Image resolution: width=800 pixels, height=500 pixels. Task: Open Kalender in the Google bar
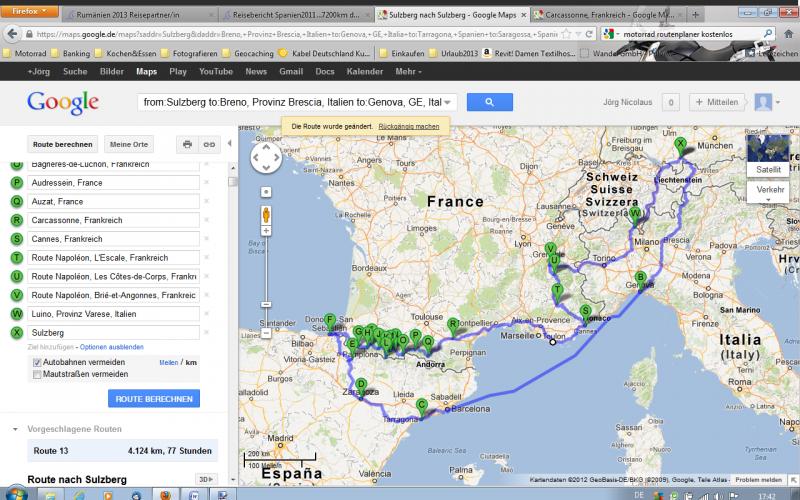click(364, 71)
